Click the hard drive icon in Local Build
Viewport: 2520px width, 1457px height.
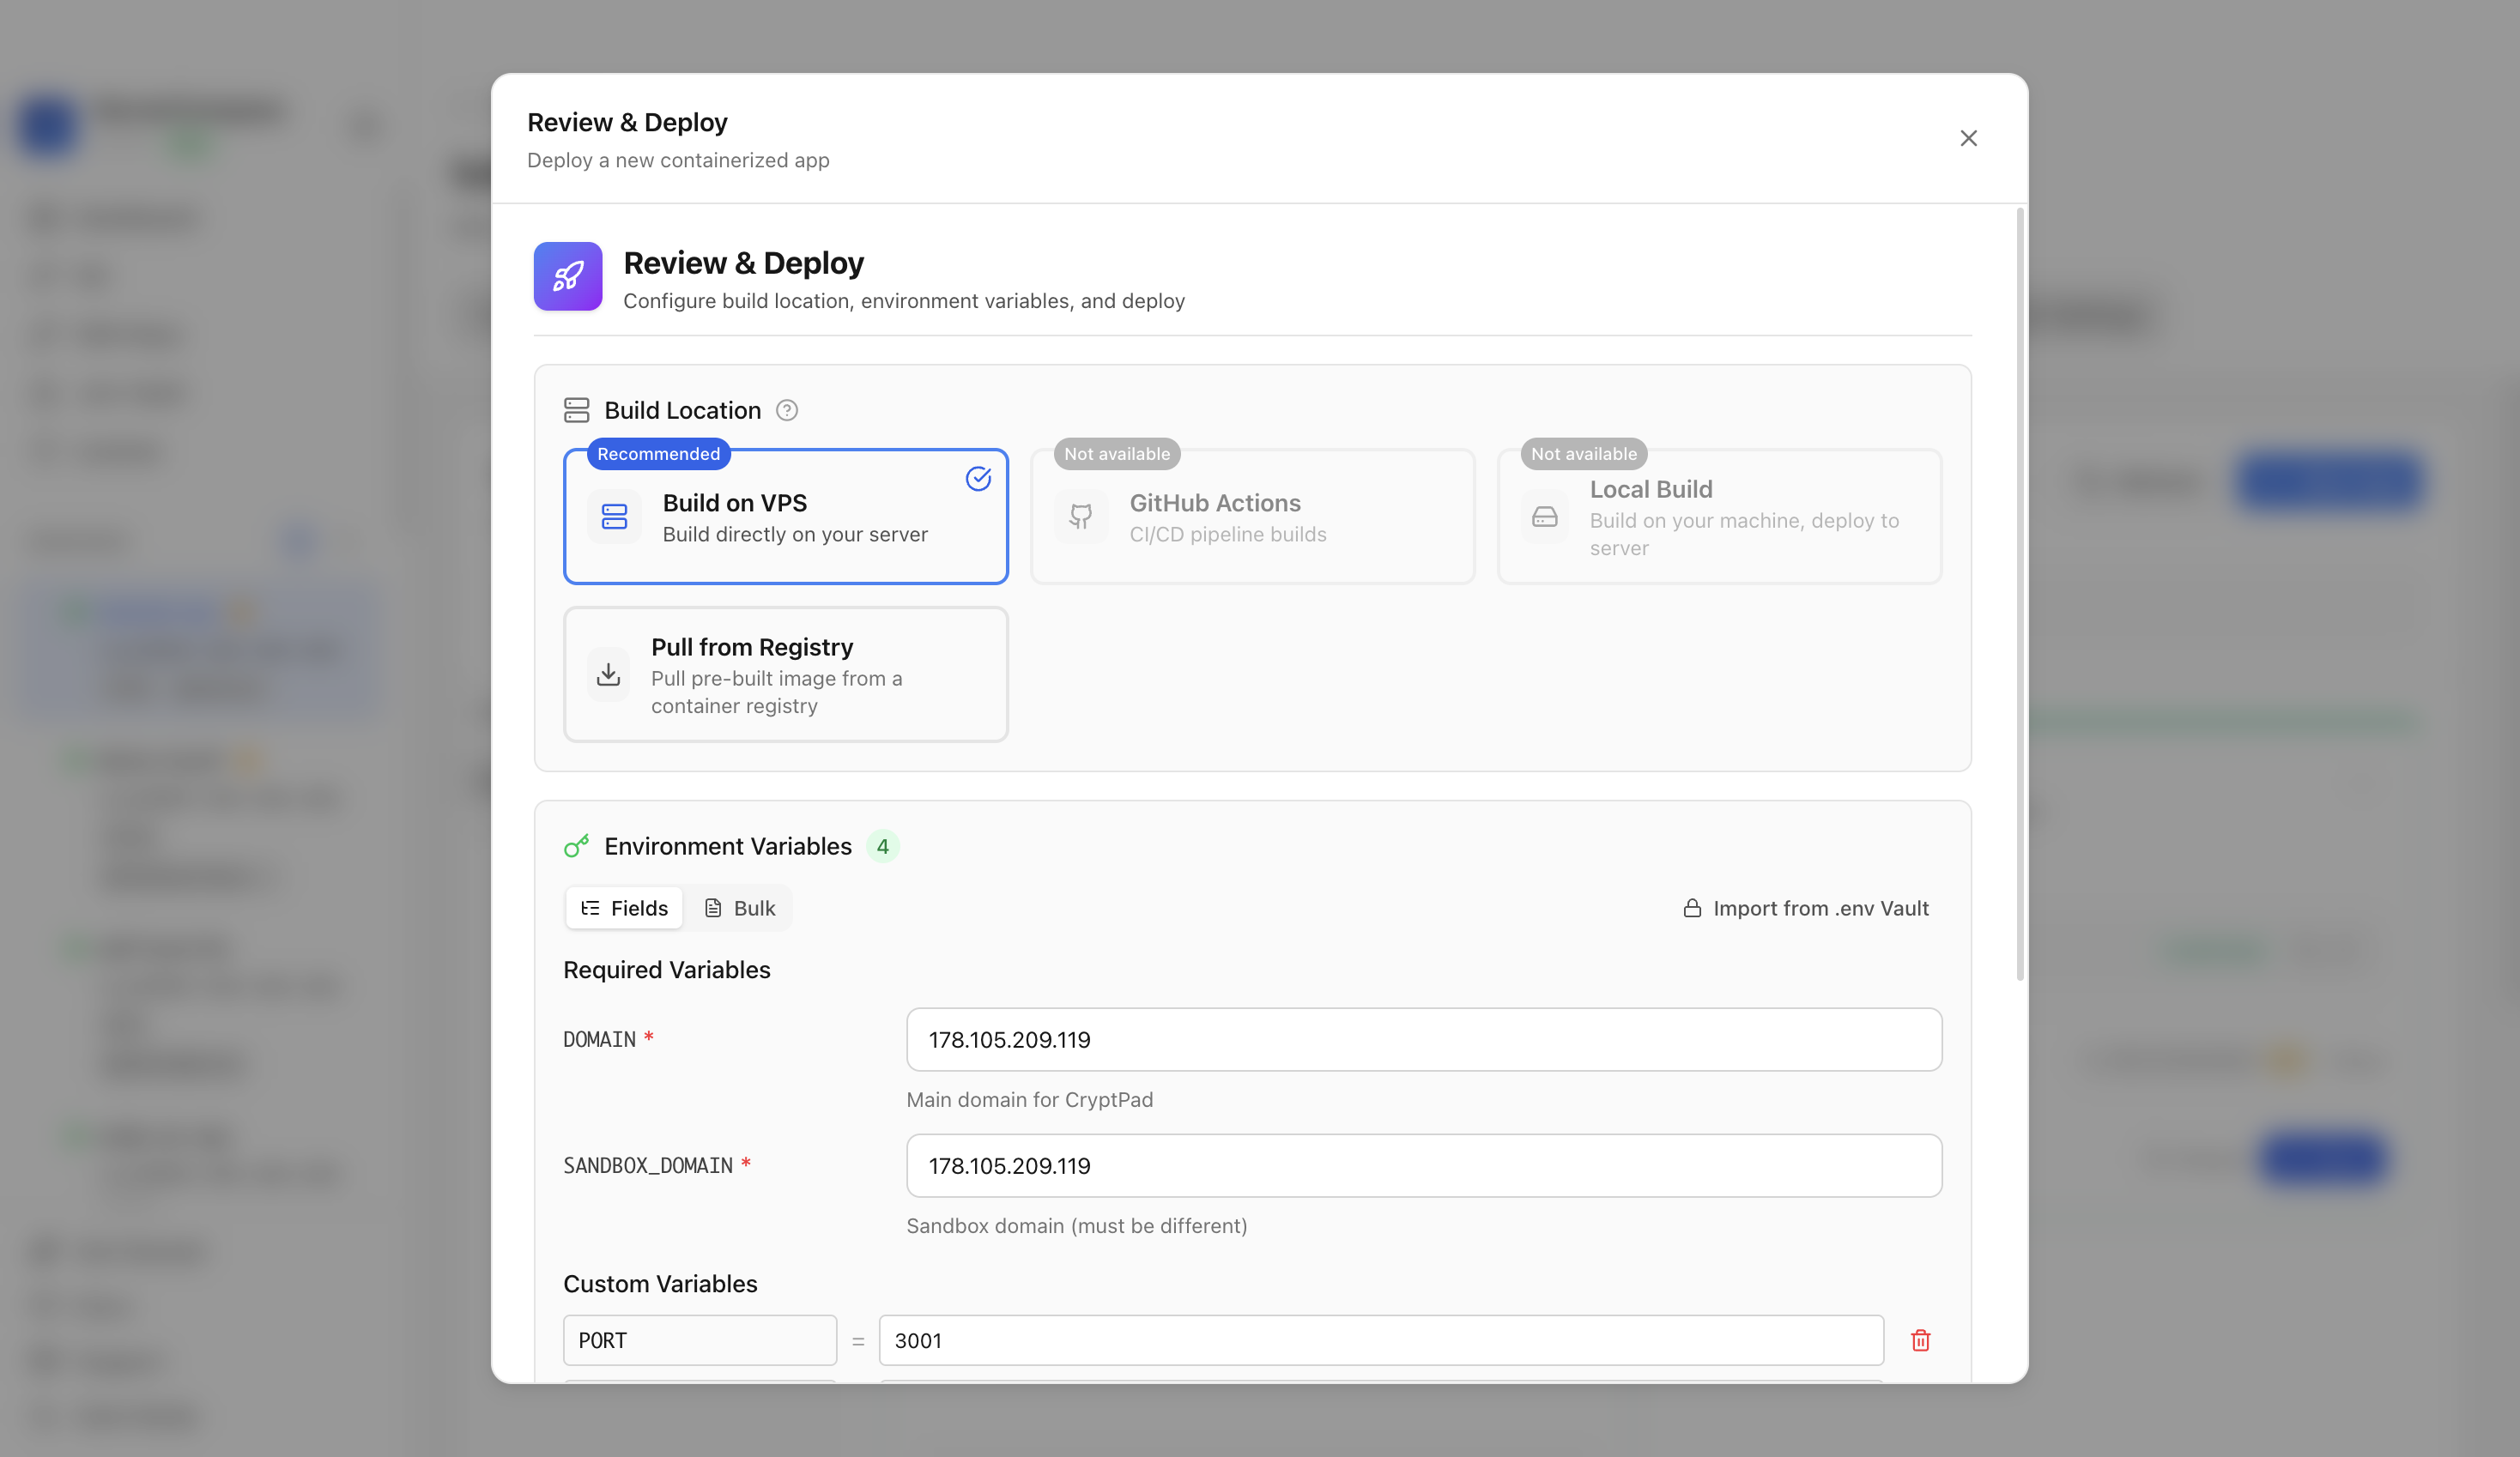pos(1545,517)
